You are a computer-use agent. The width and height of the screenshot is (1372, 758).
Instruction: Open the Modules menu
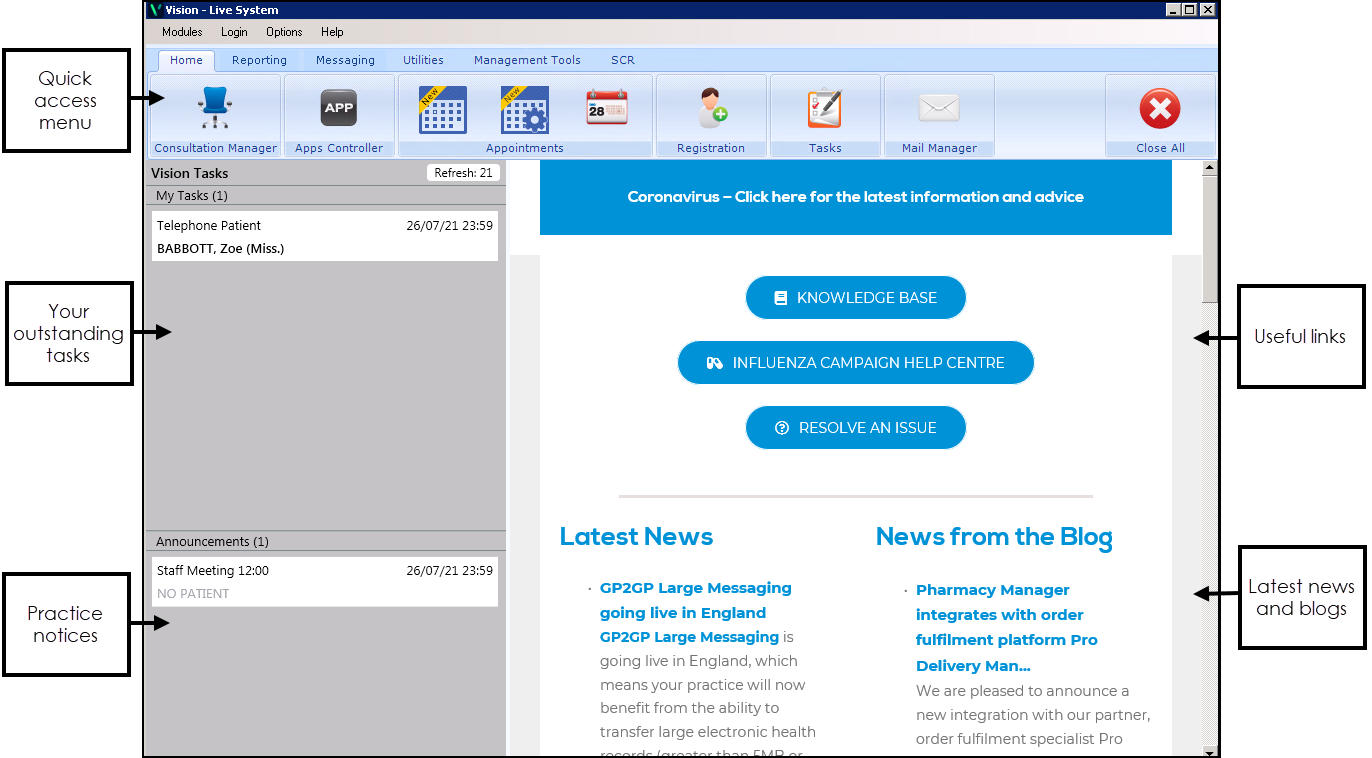182,32
